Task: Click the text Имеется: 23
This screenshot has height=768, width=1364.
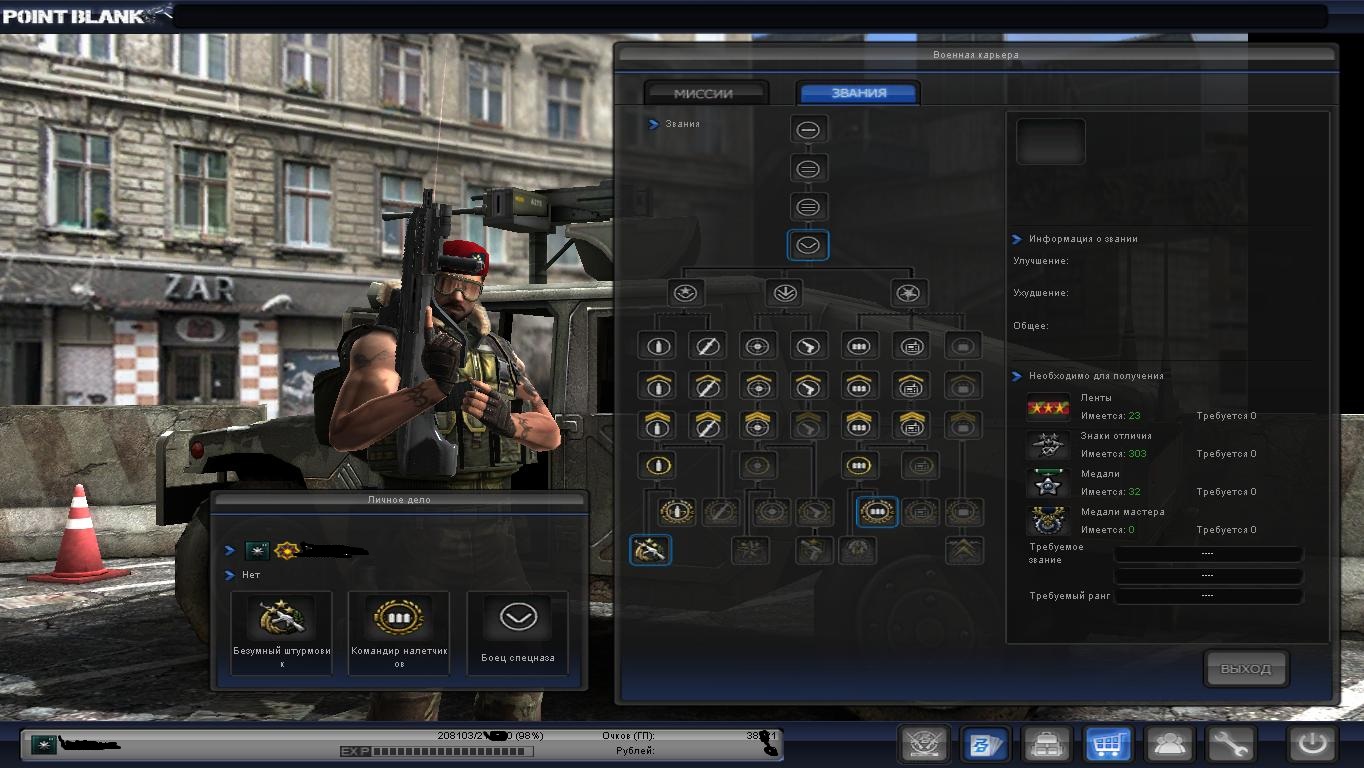Action: (x=1110, y=416)
